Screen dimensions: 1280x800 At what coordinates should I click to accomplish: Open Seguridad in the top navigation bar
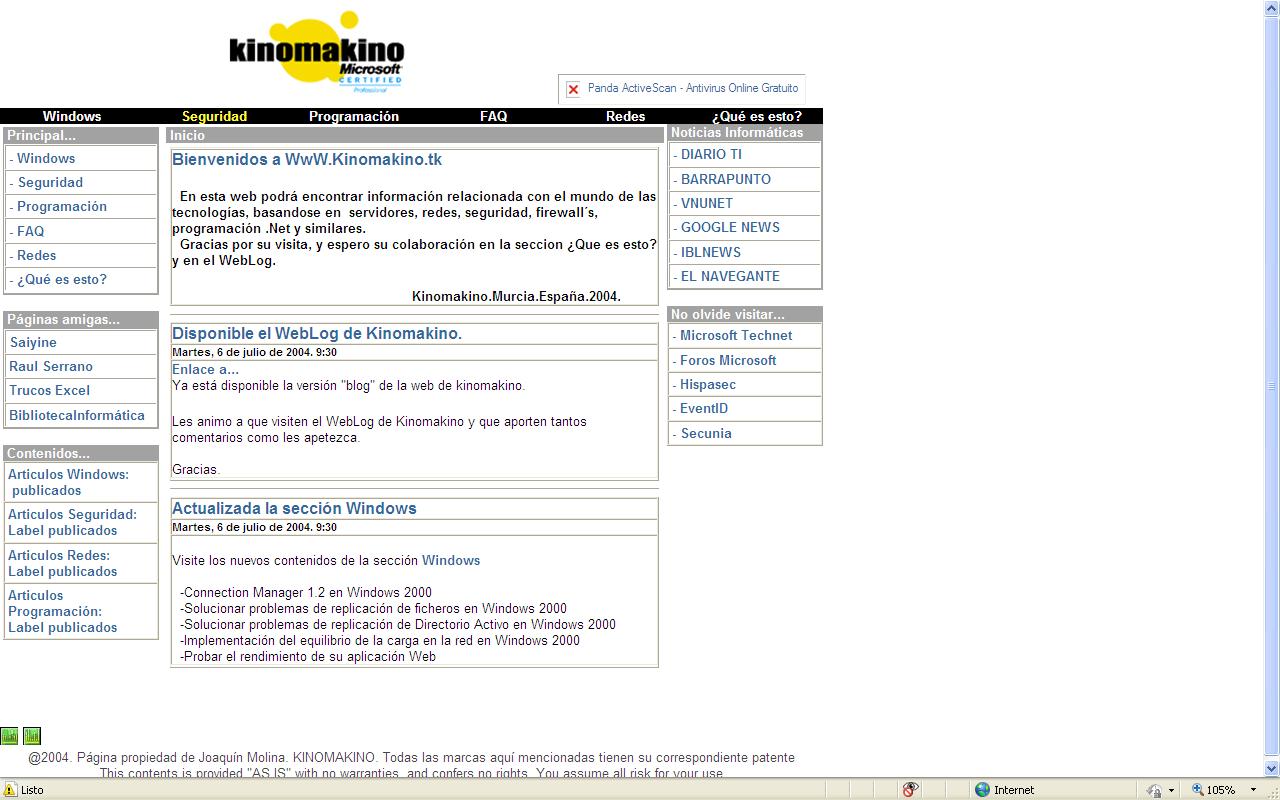[214, 116]
